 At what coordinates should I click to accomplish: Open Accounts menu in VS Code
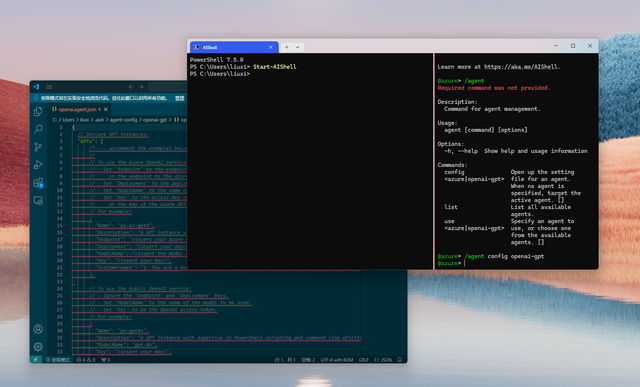tap(38, 329)
